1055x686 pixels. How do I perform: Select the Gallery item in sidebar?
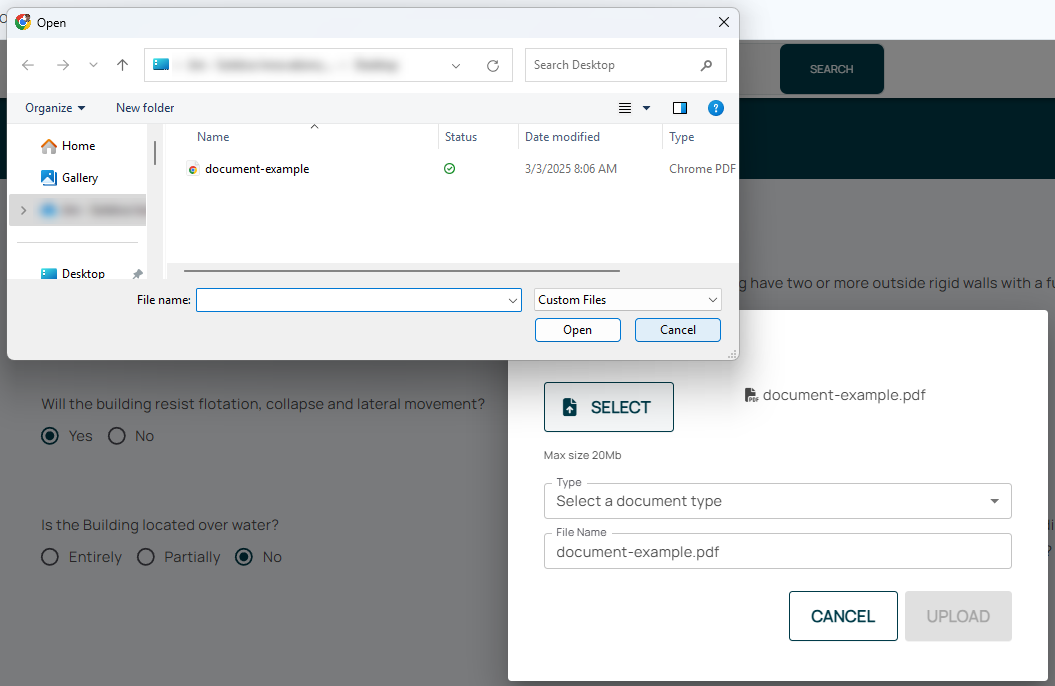pos(79,178)
